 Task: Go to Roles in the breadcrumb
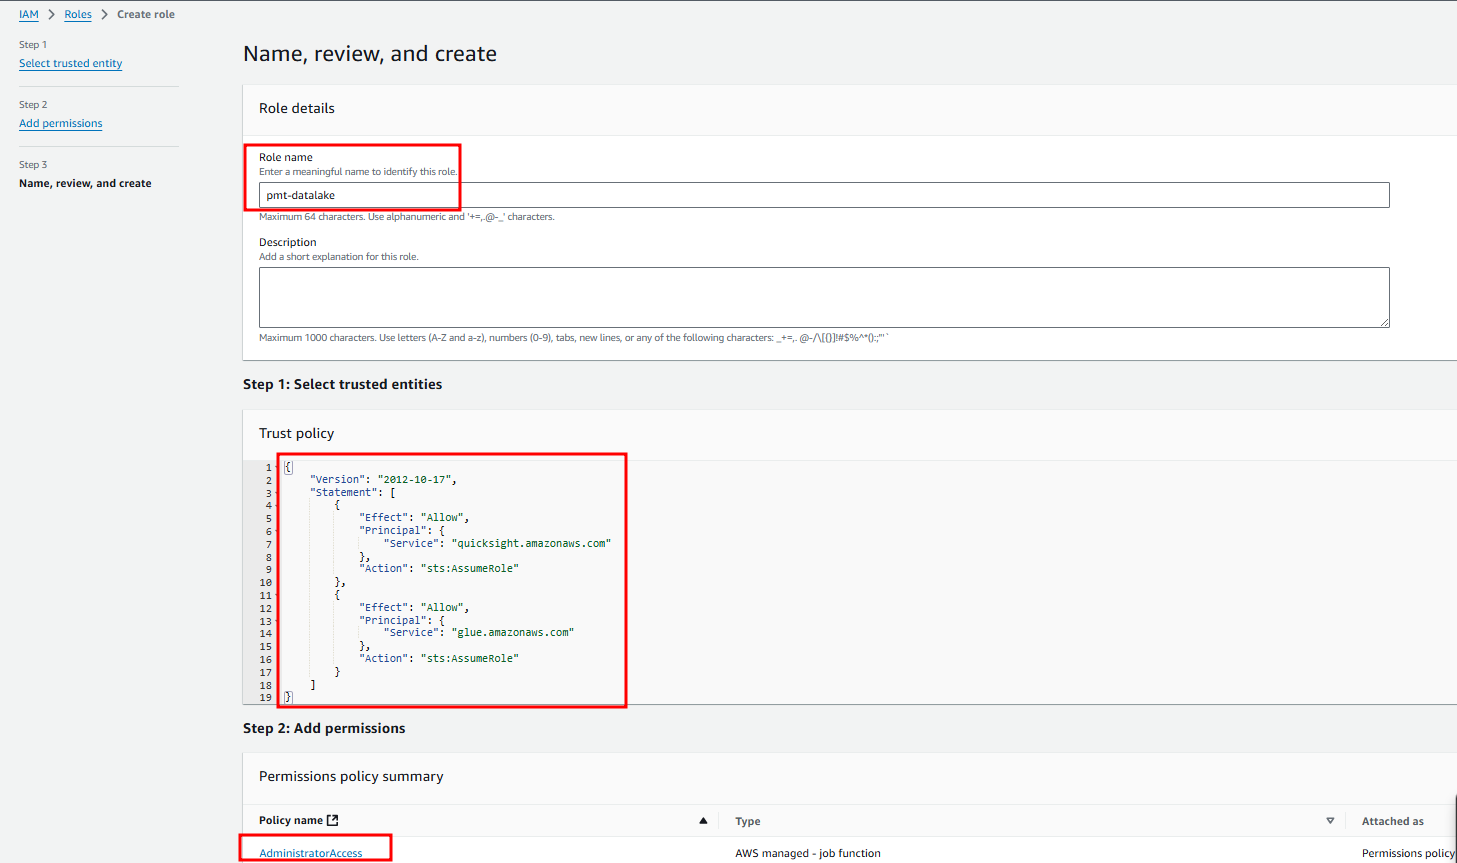(x=78, y=14)
